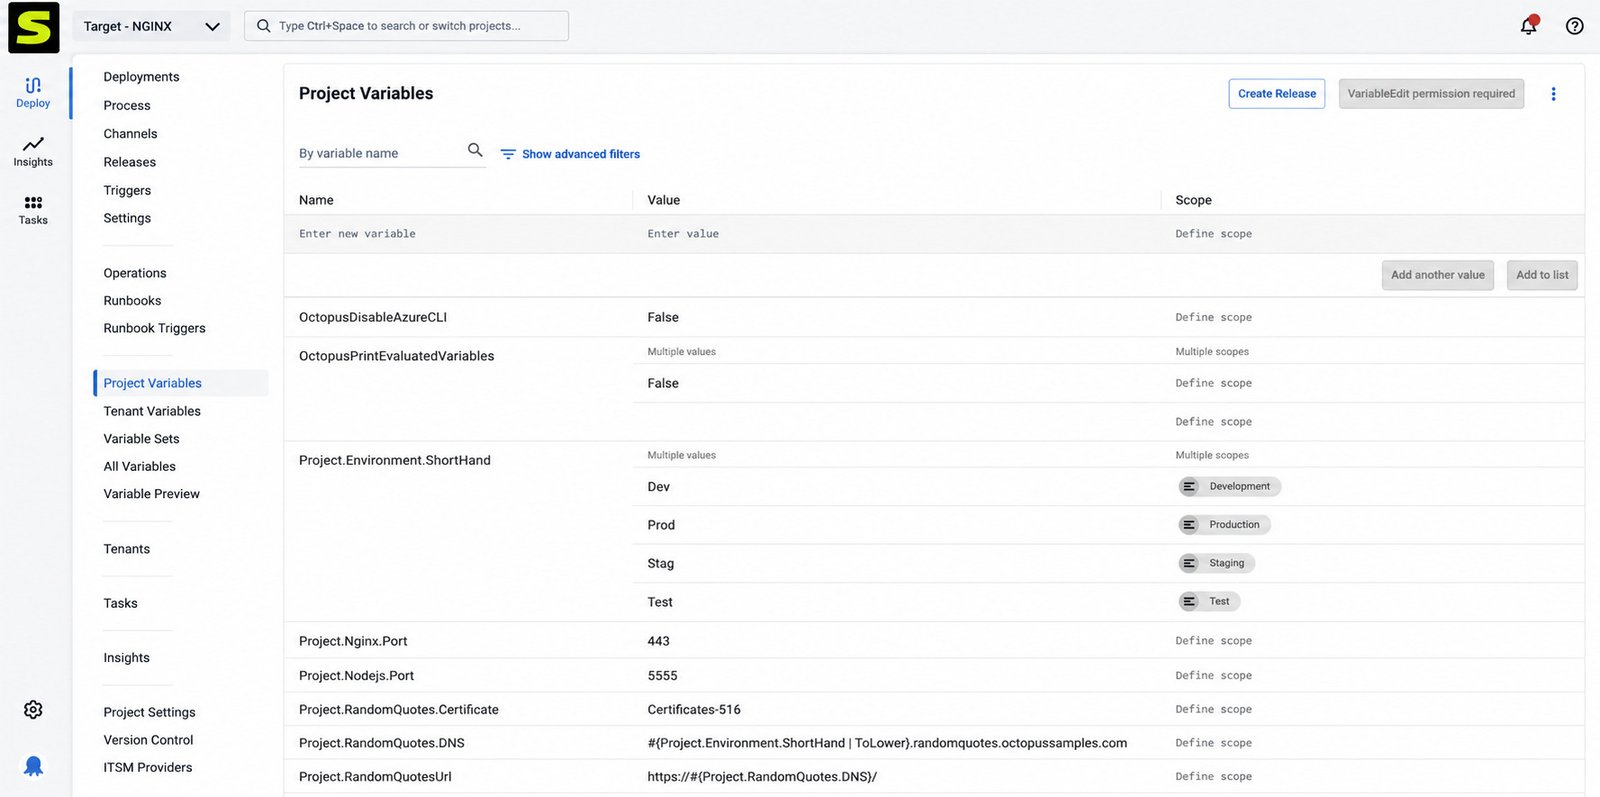Open ITSM Providers menu item
The width and height of the screenshot is (1600, 797).
[x=147, y=767]
